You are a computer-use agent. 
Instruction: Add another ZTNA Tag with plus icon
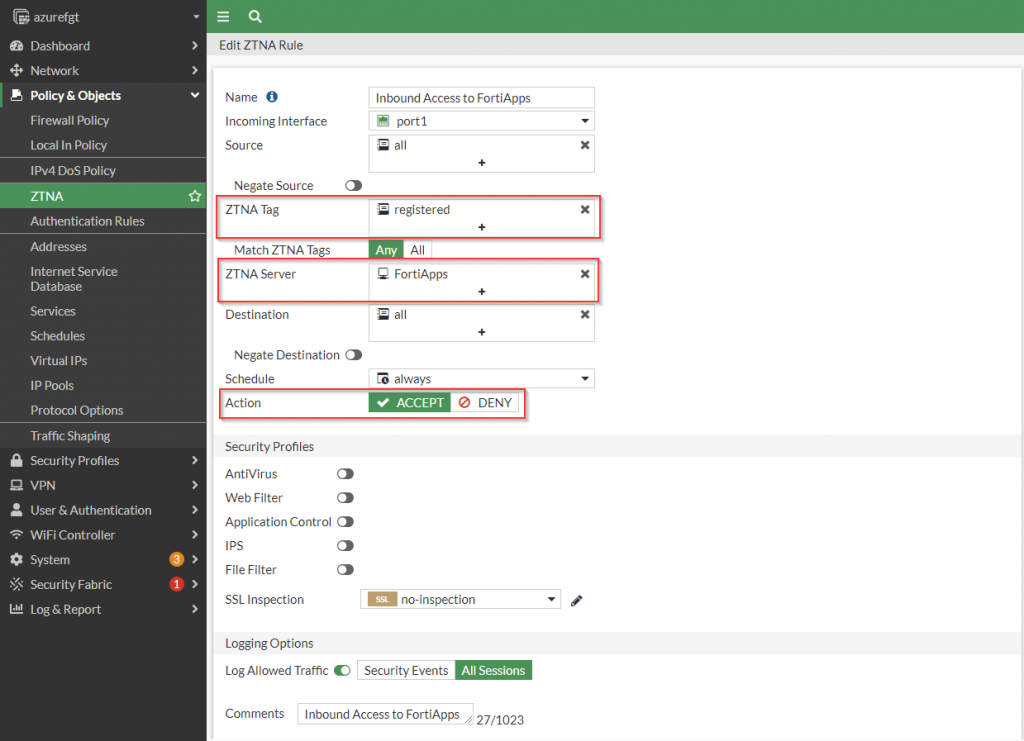coord(481,227)
